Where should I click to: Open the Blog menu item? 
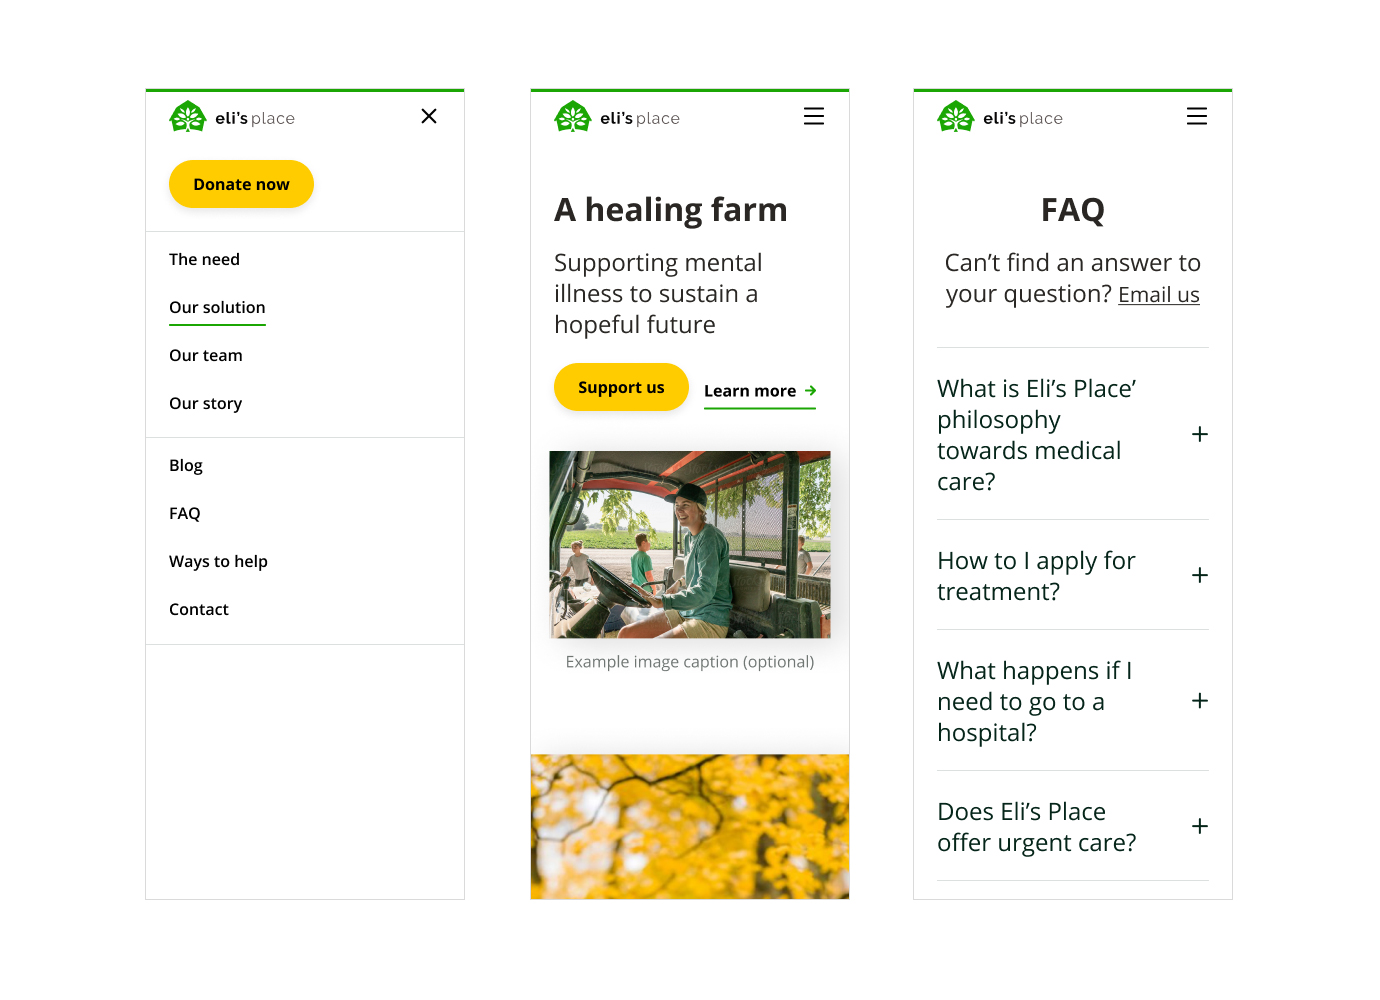[x=186, y=465]
